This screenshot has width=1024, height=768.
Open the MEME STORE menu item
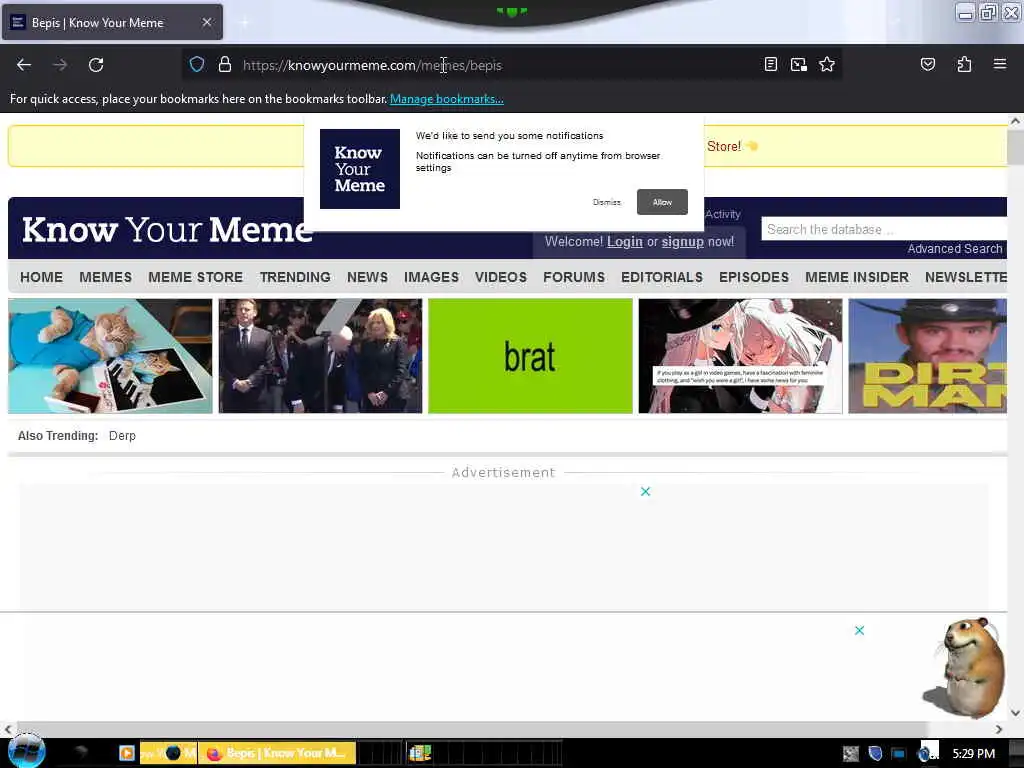[x=195, y=277]
